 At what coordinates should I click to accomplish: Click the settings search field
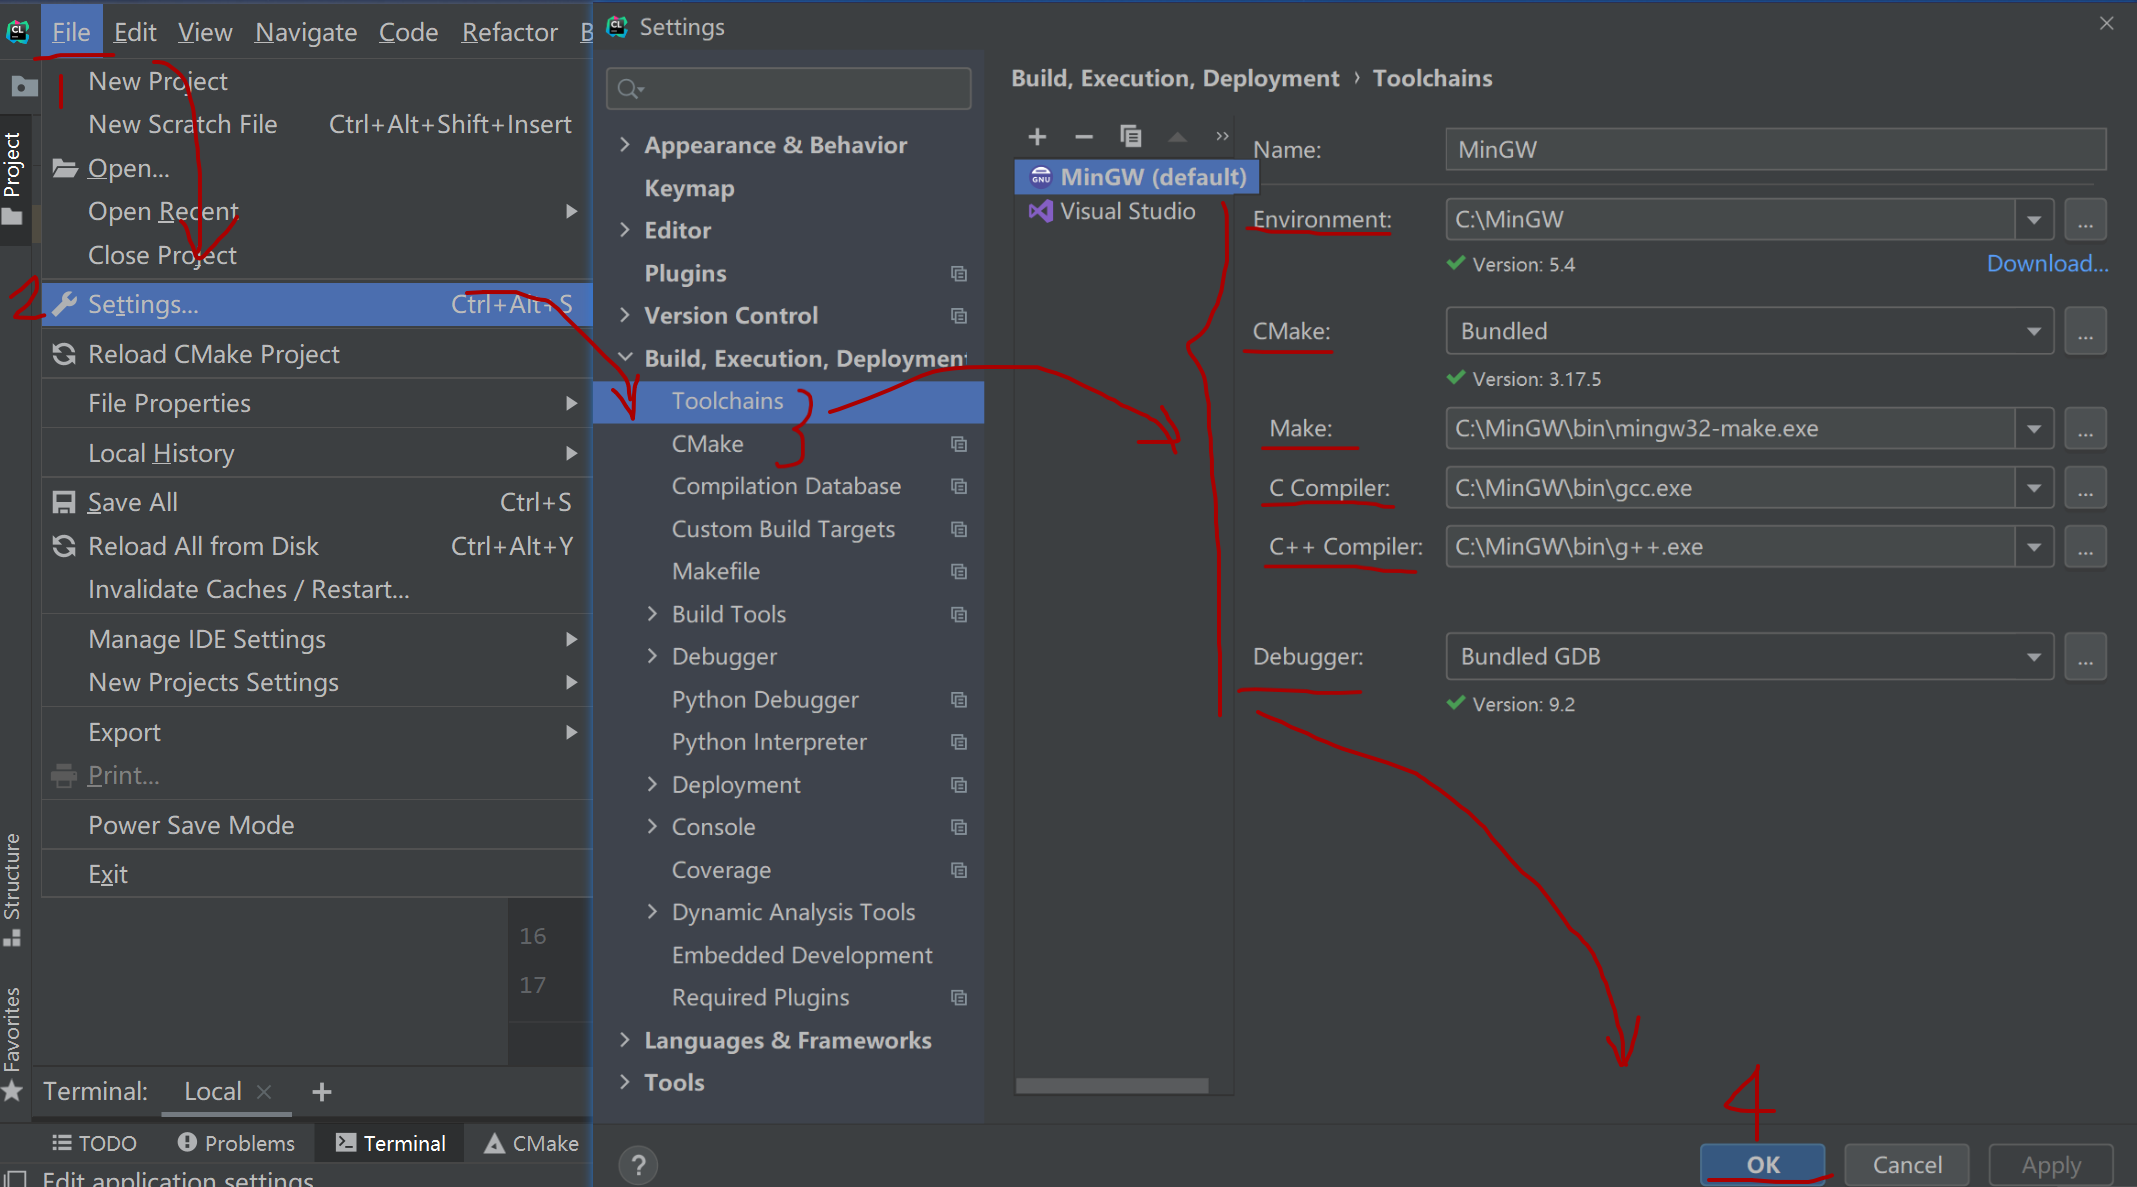788,88
